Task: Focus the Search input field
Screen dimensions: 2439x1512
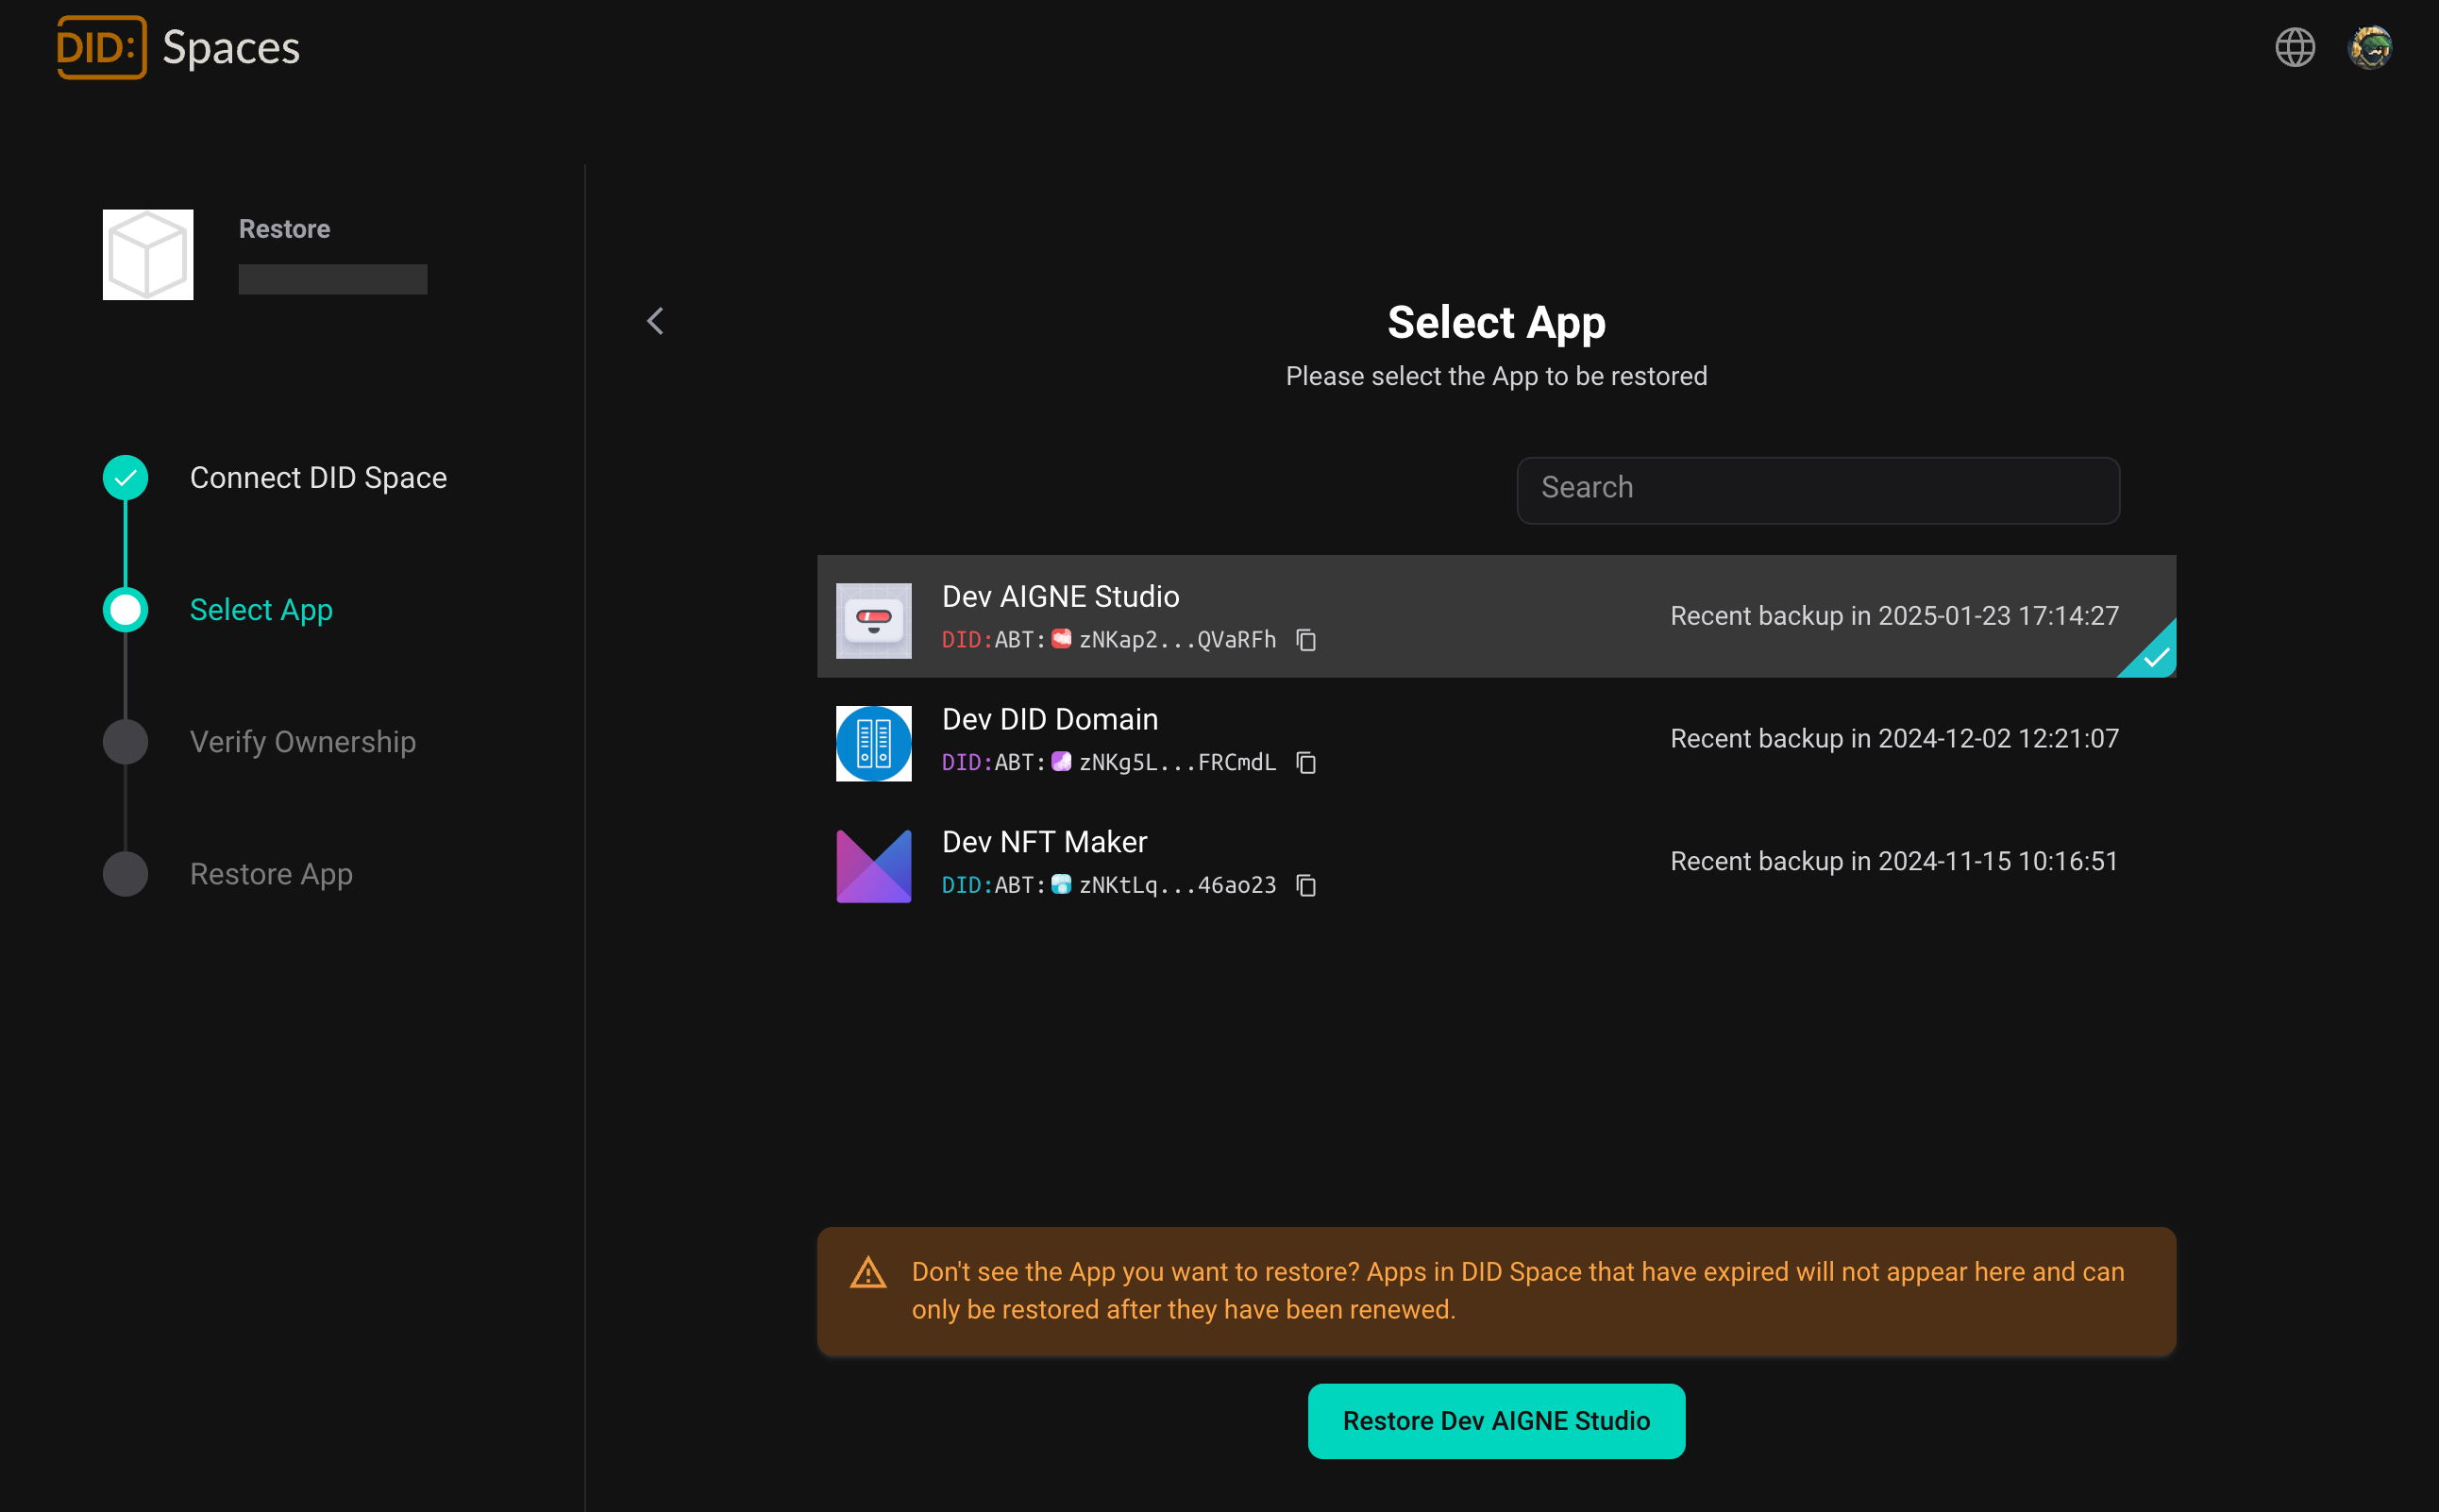Action: 1817,489
